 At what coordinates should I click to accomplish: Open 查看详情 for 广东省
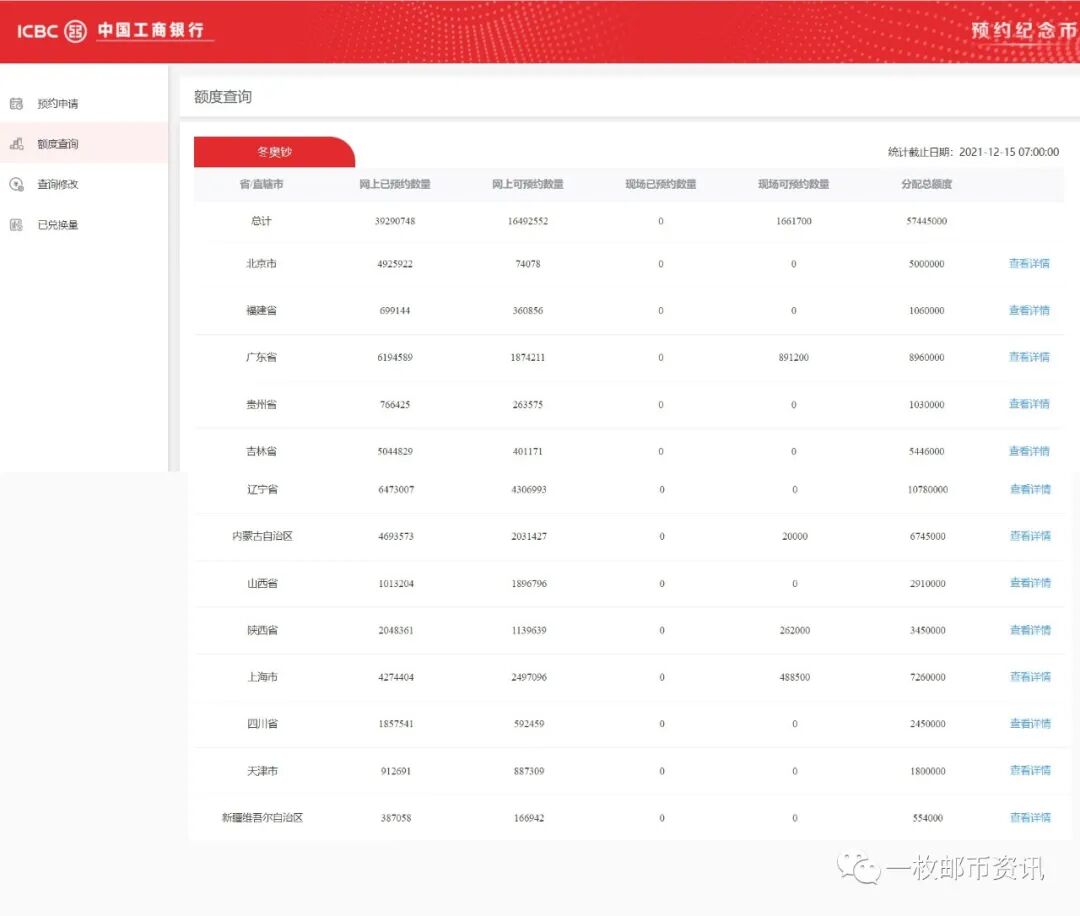pyautogui.click(x=1029, y=357)
